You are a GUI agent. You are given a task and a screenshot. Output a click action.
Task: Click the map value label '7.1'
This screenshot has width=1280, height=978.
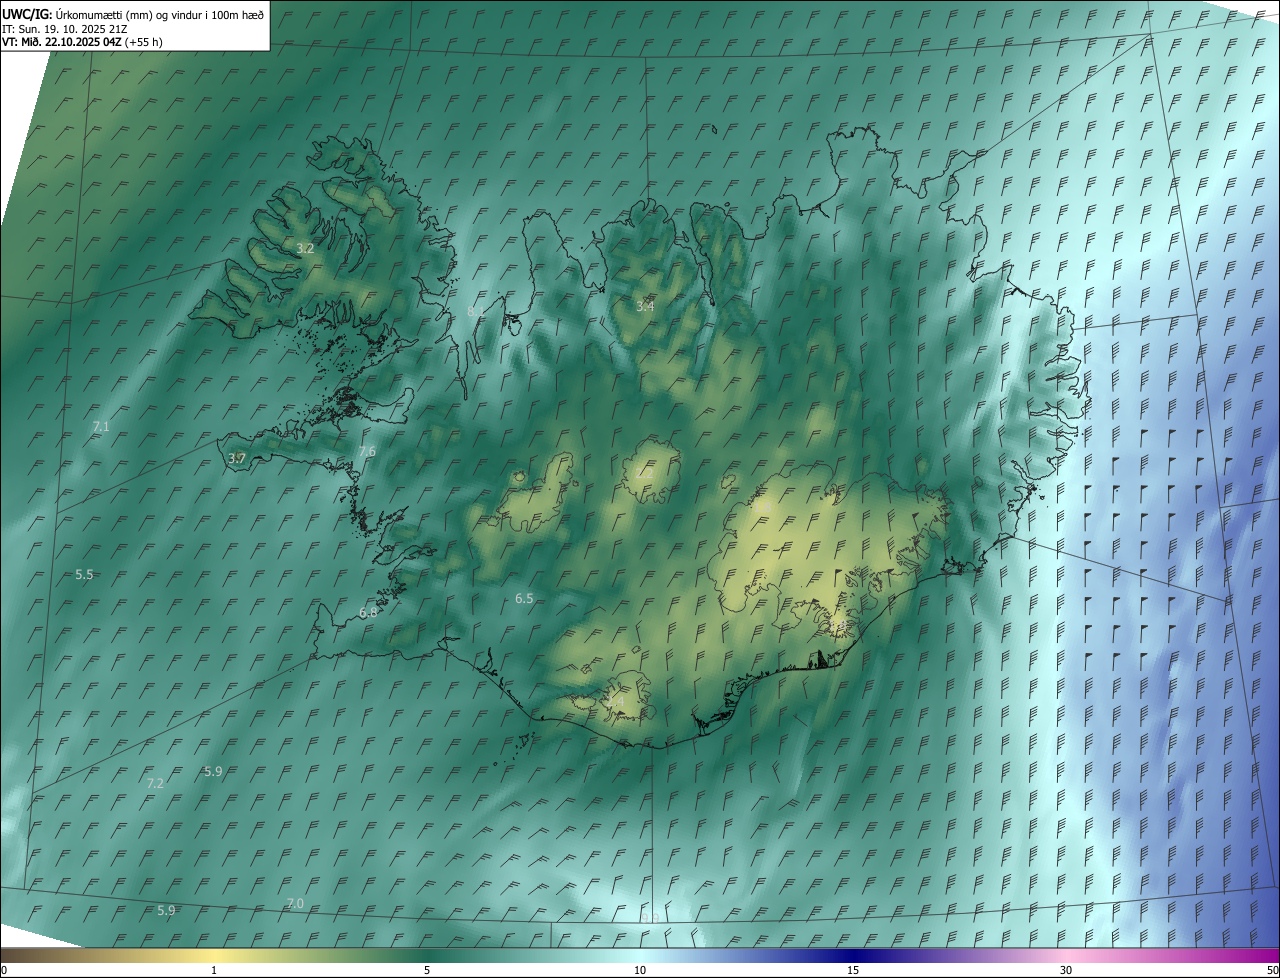[x=101, y=427]
